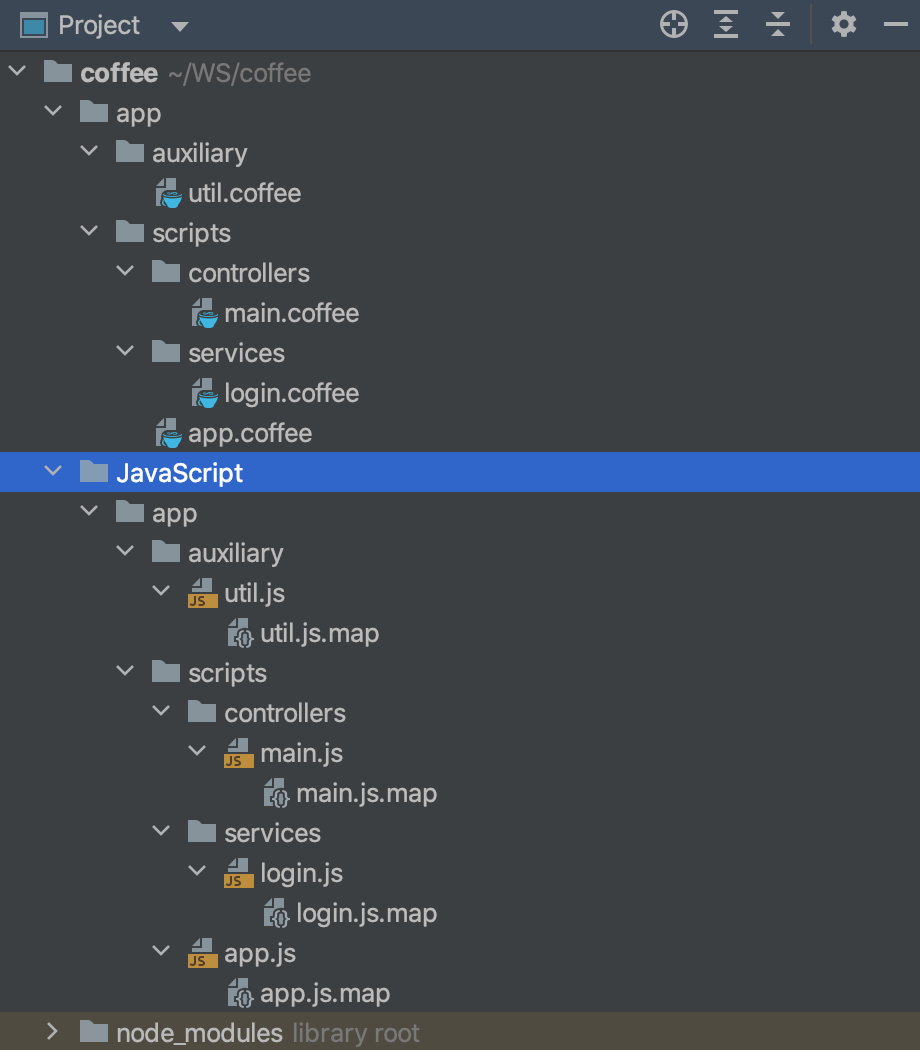
Task: Open the Project view dropdown arrow
Action: tap(179, 25)
